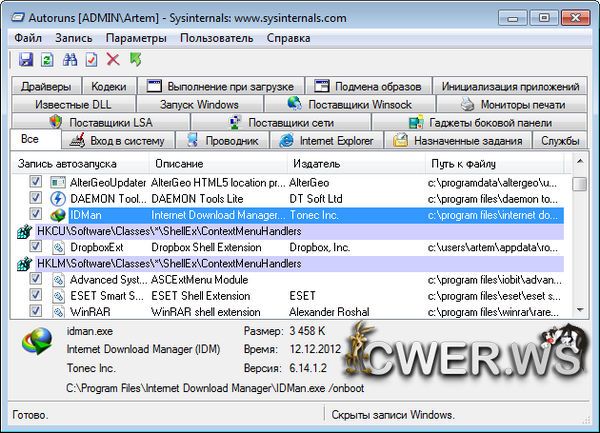Disable the ESET Smart Security entry checkbox
600x433 pixels.
(36, 296)
